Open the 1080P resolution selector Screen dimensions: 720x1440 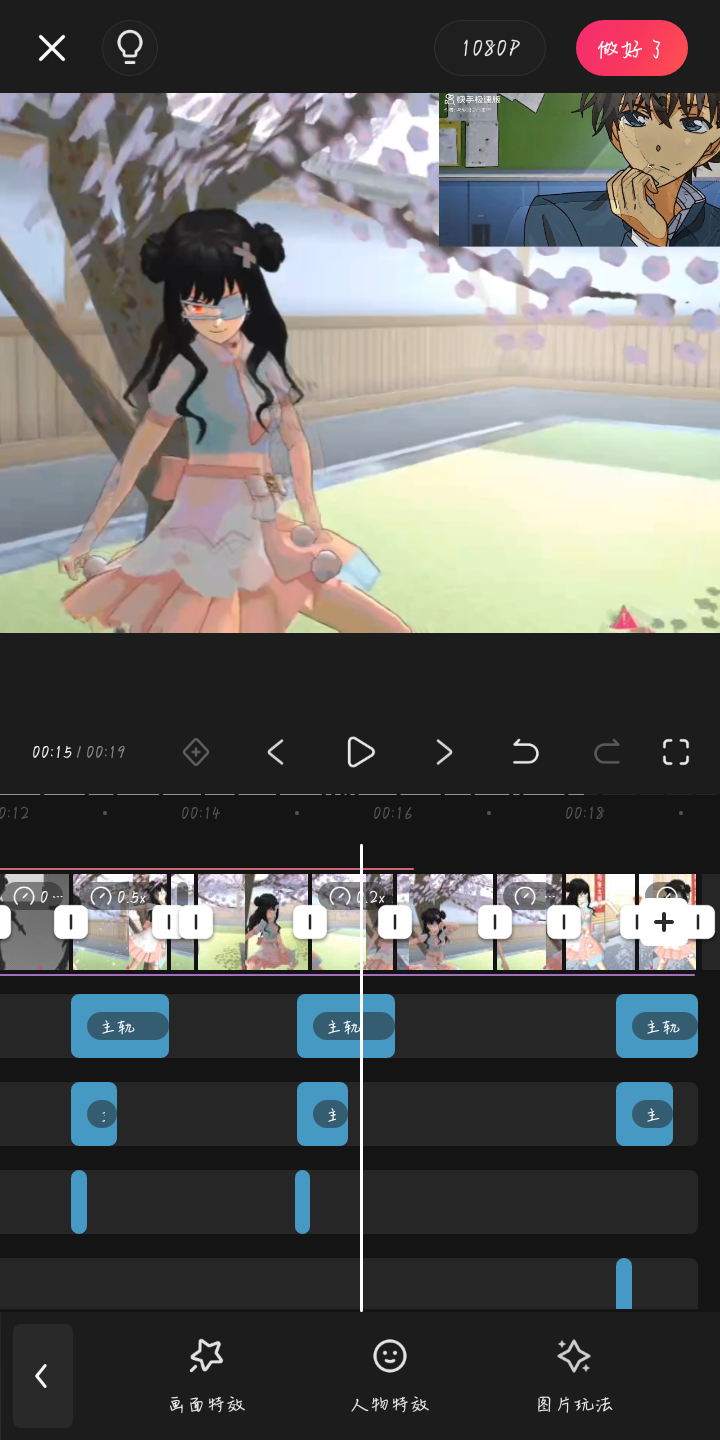coord(490,48)
